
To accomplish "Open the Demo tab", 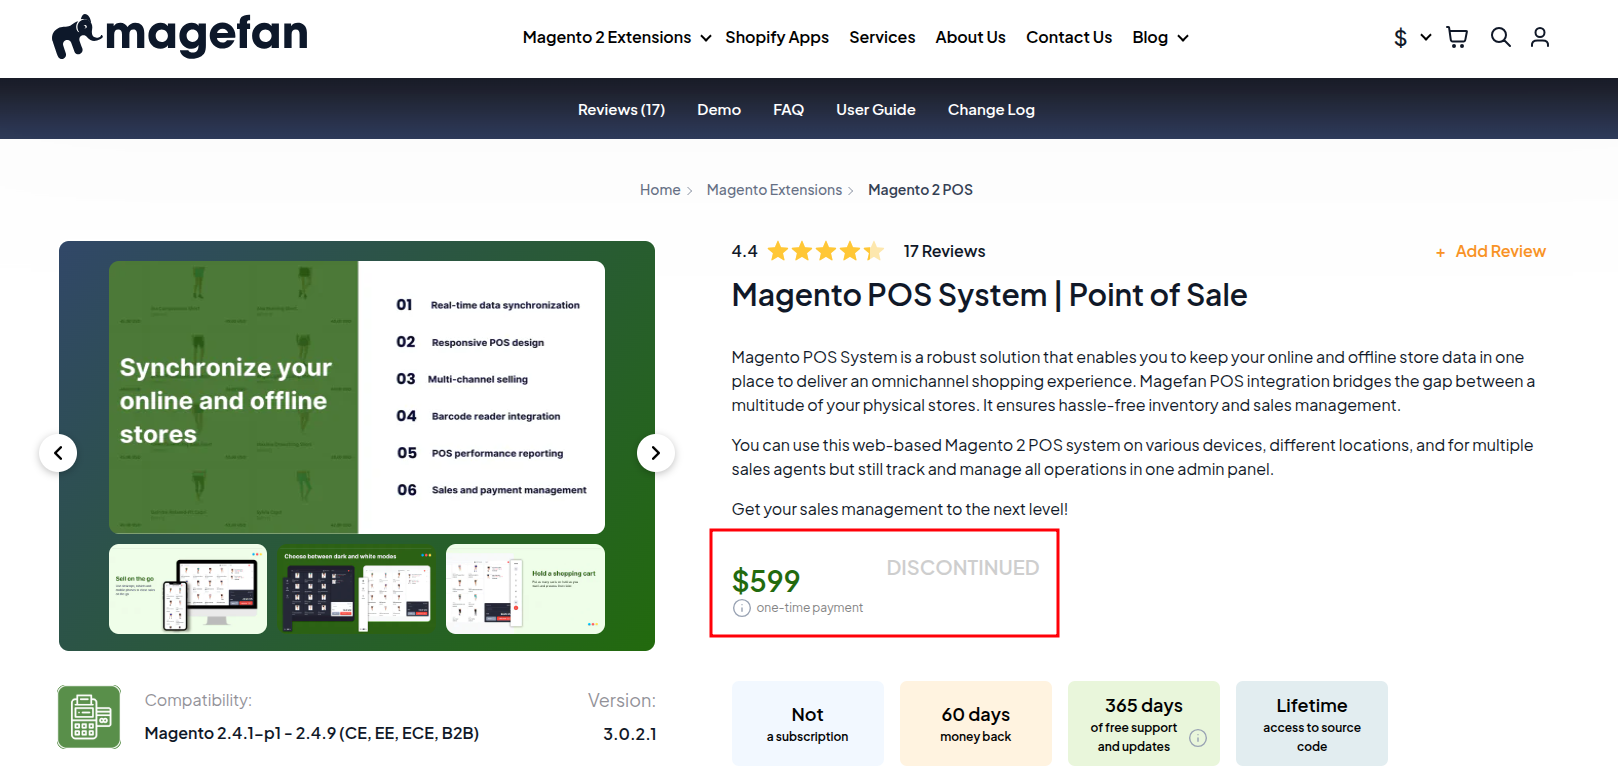I will [x=719, y=110].
